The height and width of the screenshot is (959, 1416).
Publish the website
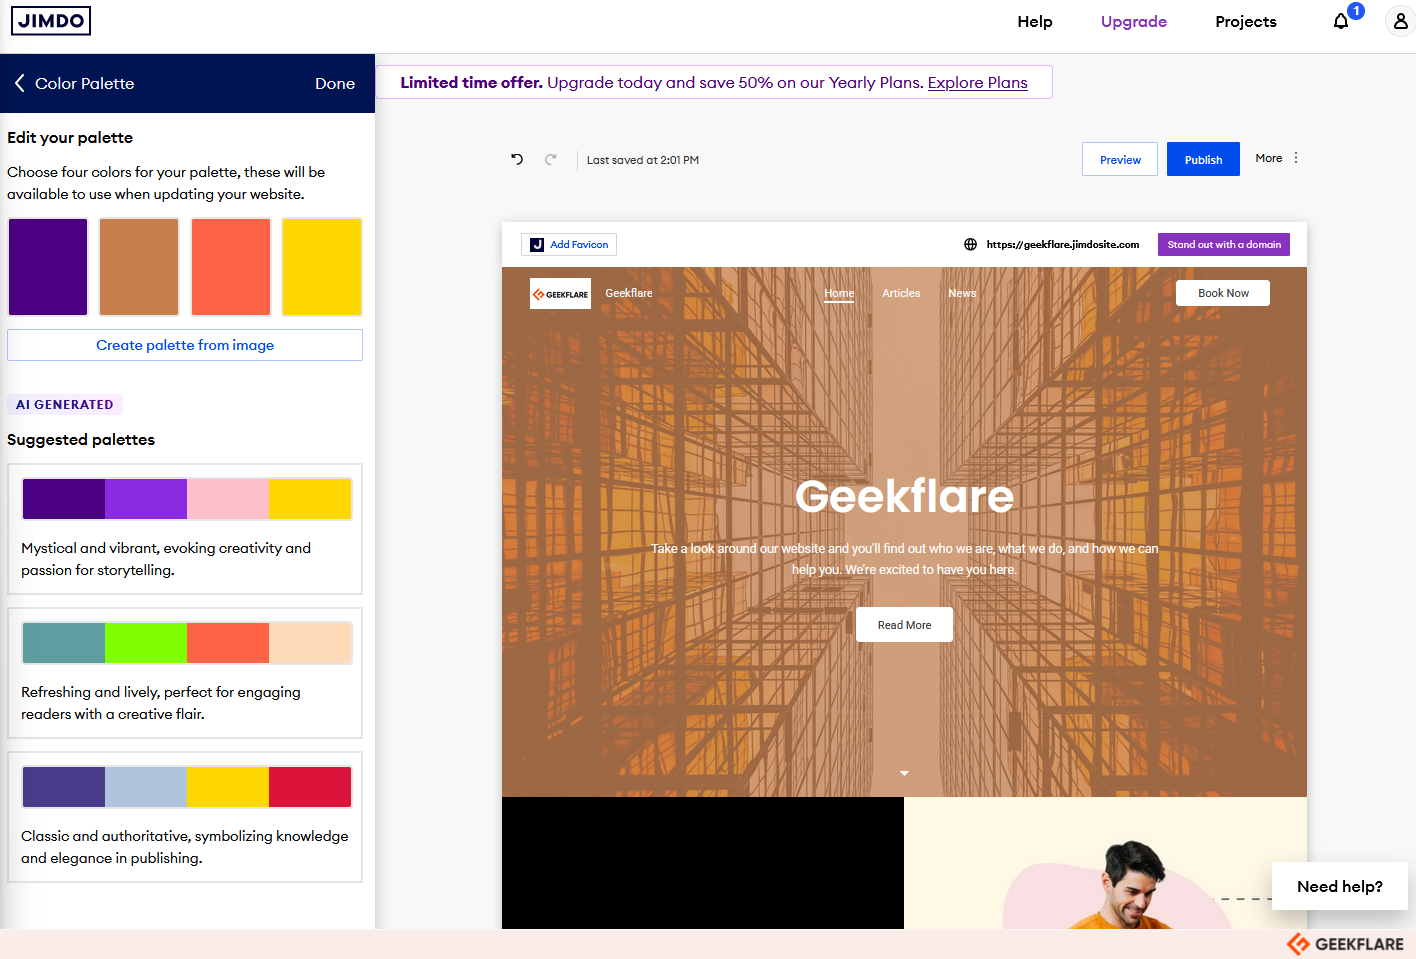tap(1203, 159)
